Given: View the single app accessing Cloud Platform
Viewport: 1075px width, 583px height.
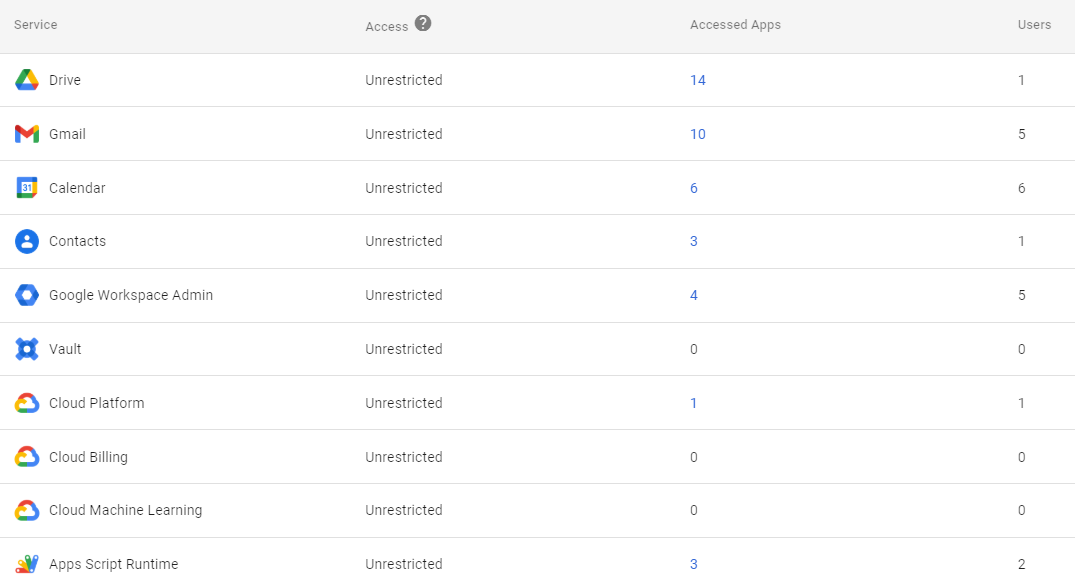Looking at the screenshot, I should (694, 403).
